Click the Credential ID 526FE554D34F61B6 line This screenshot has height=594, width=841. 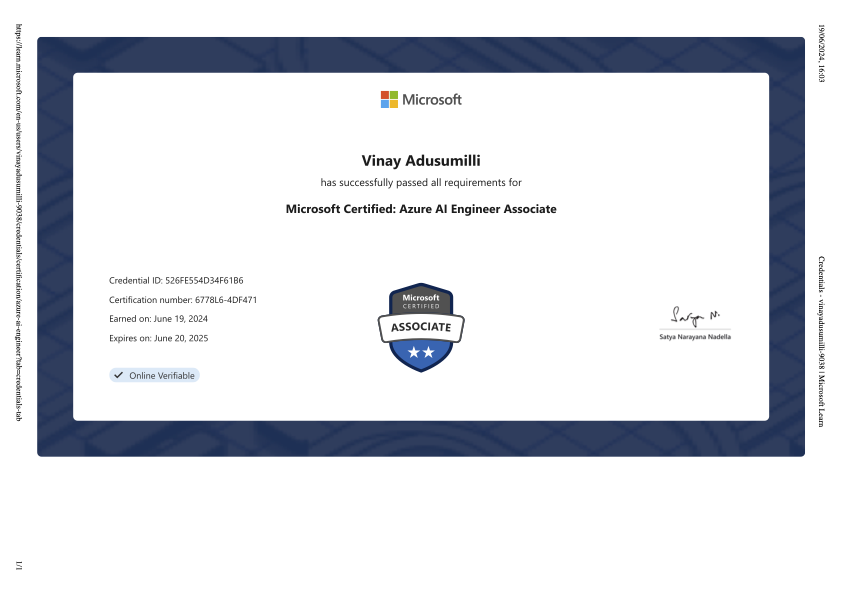(x=176, y=280)
